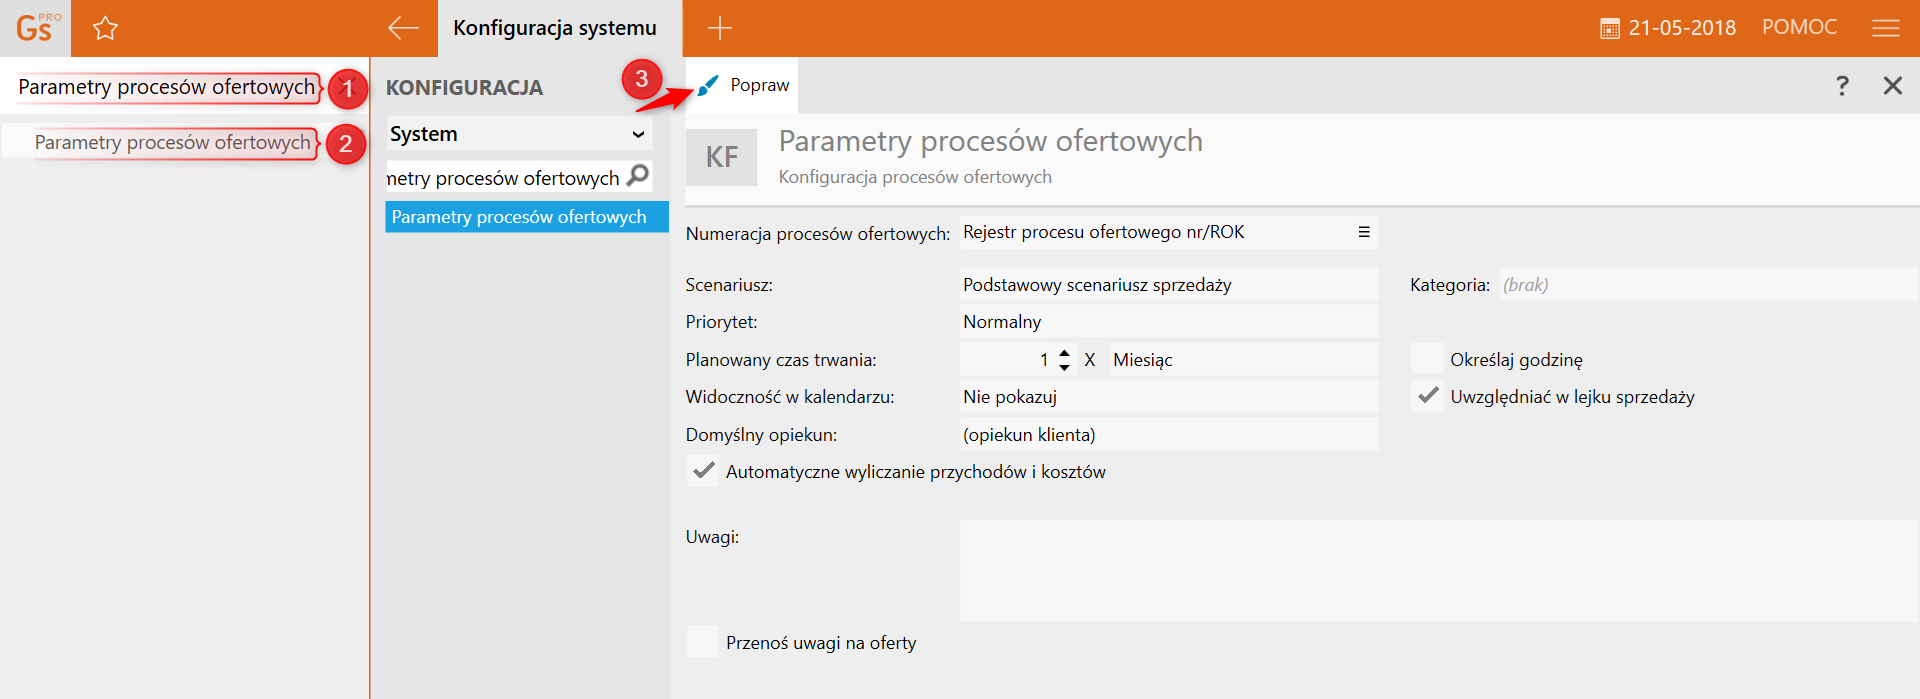The image size is (1920, 699).
Task: Open the POMOC help link
Action: [x=1799, y=27]
